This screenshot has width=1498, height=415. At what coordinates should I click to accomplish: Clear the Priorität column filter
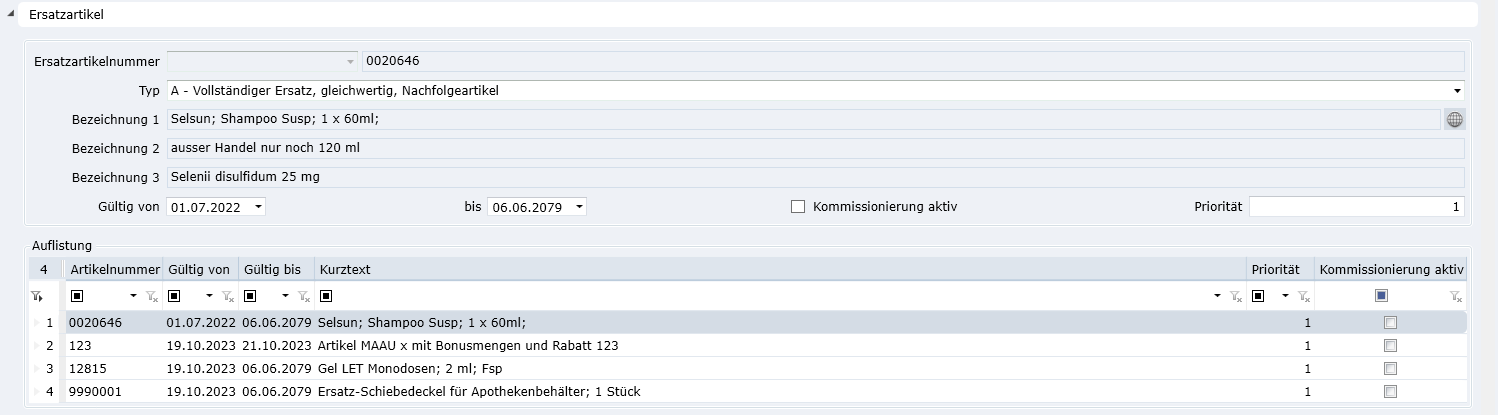tap(1303, 296)
